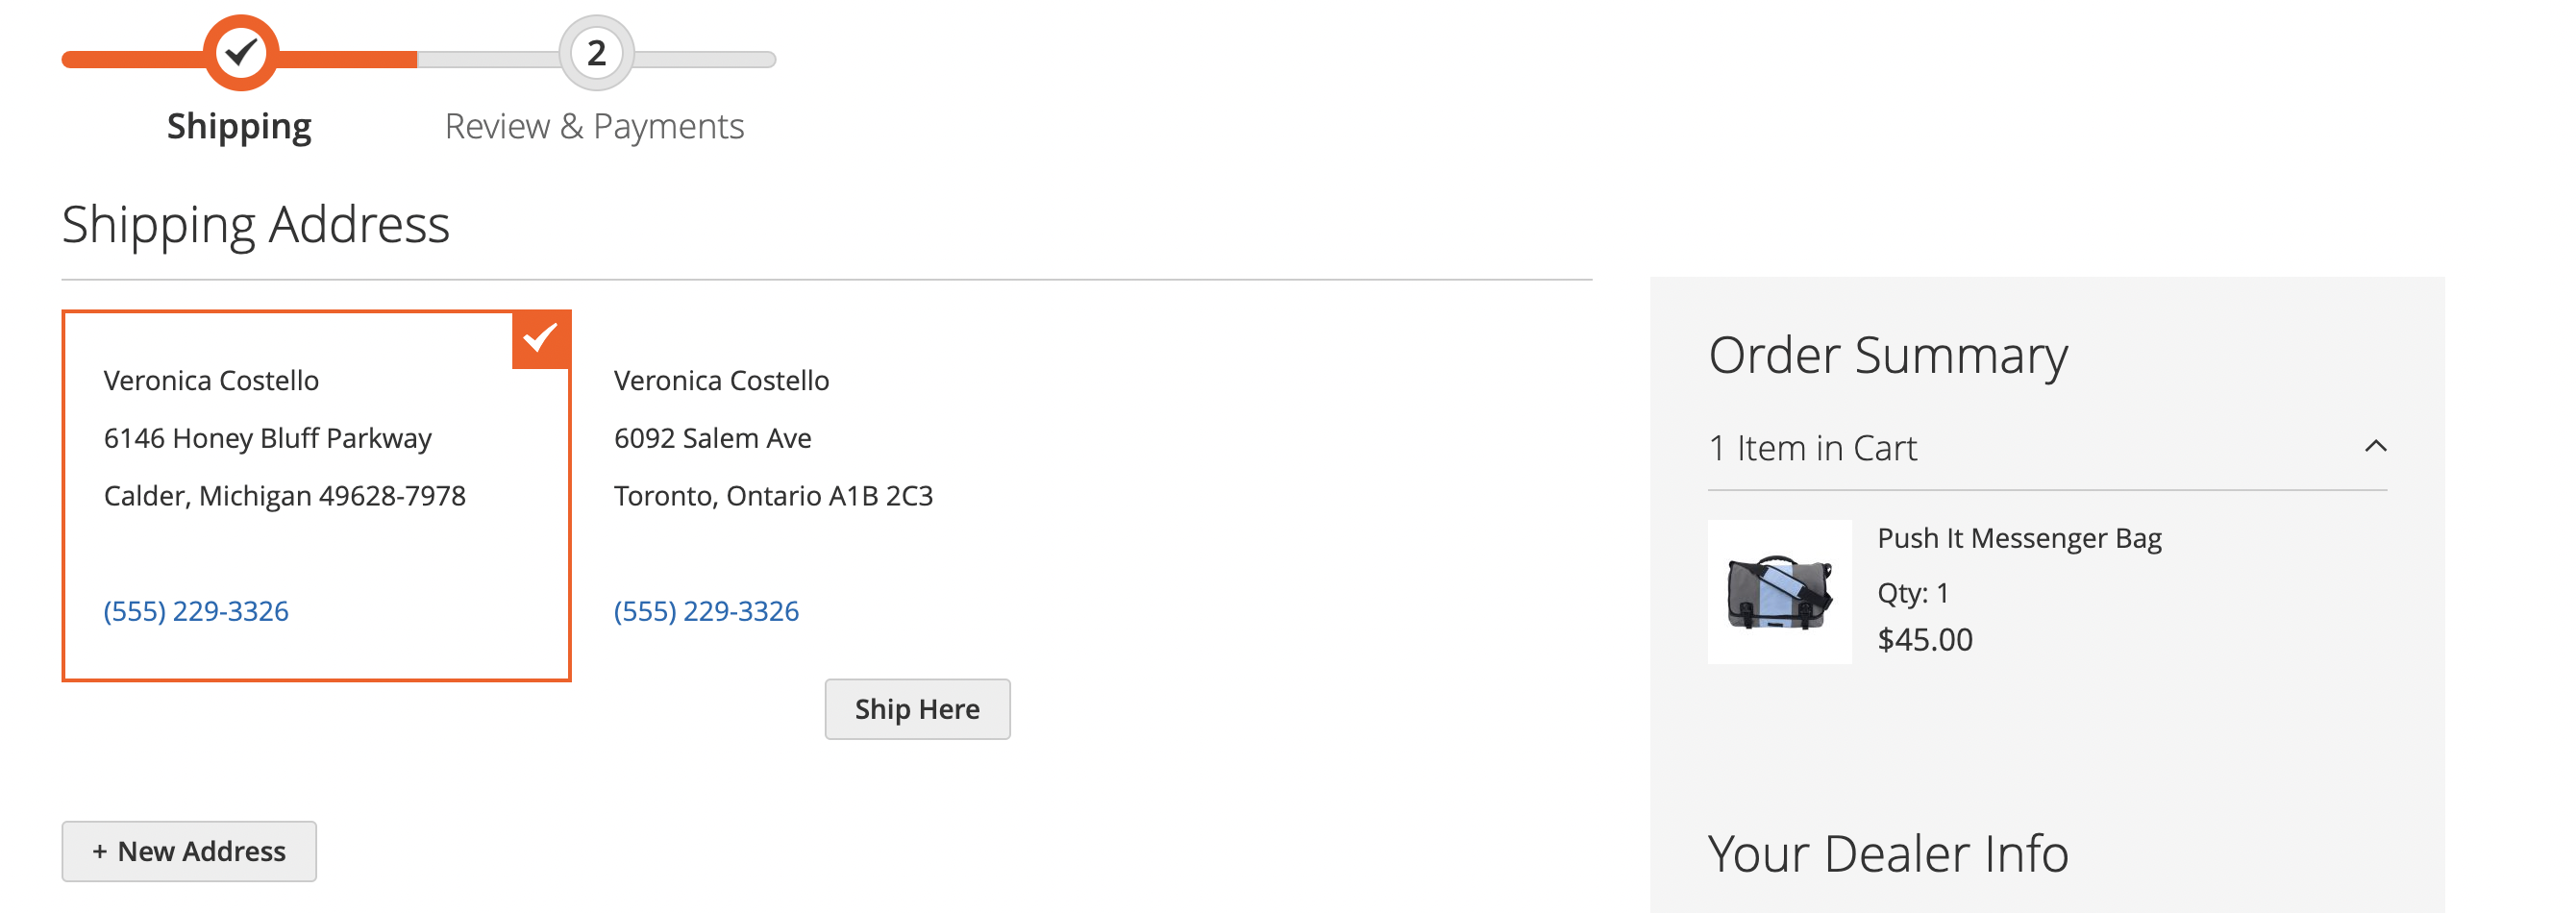Select the Shipping step label

point(239,127)
